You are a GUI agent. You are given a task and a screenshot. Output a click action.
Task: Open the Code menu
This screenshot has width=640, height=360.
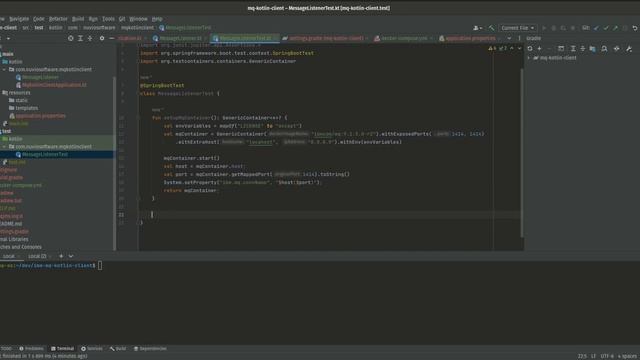[x=39, y=19]
